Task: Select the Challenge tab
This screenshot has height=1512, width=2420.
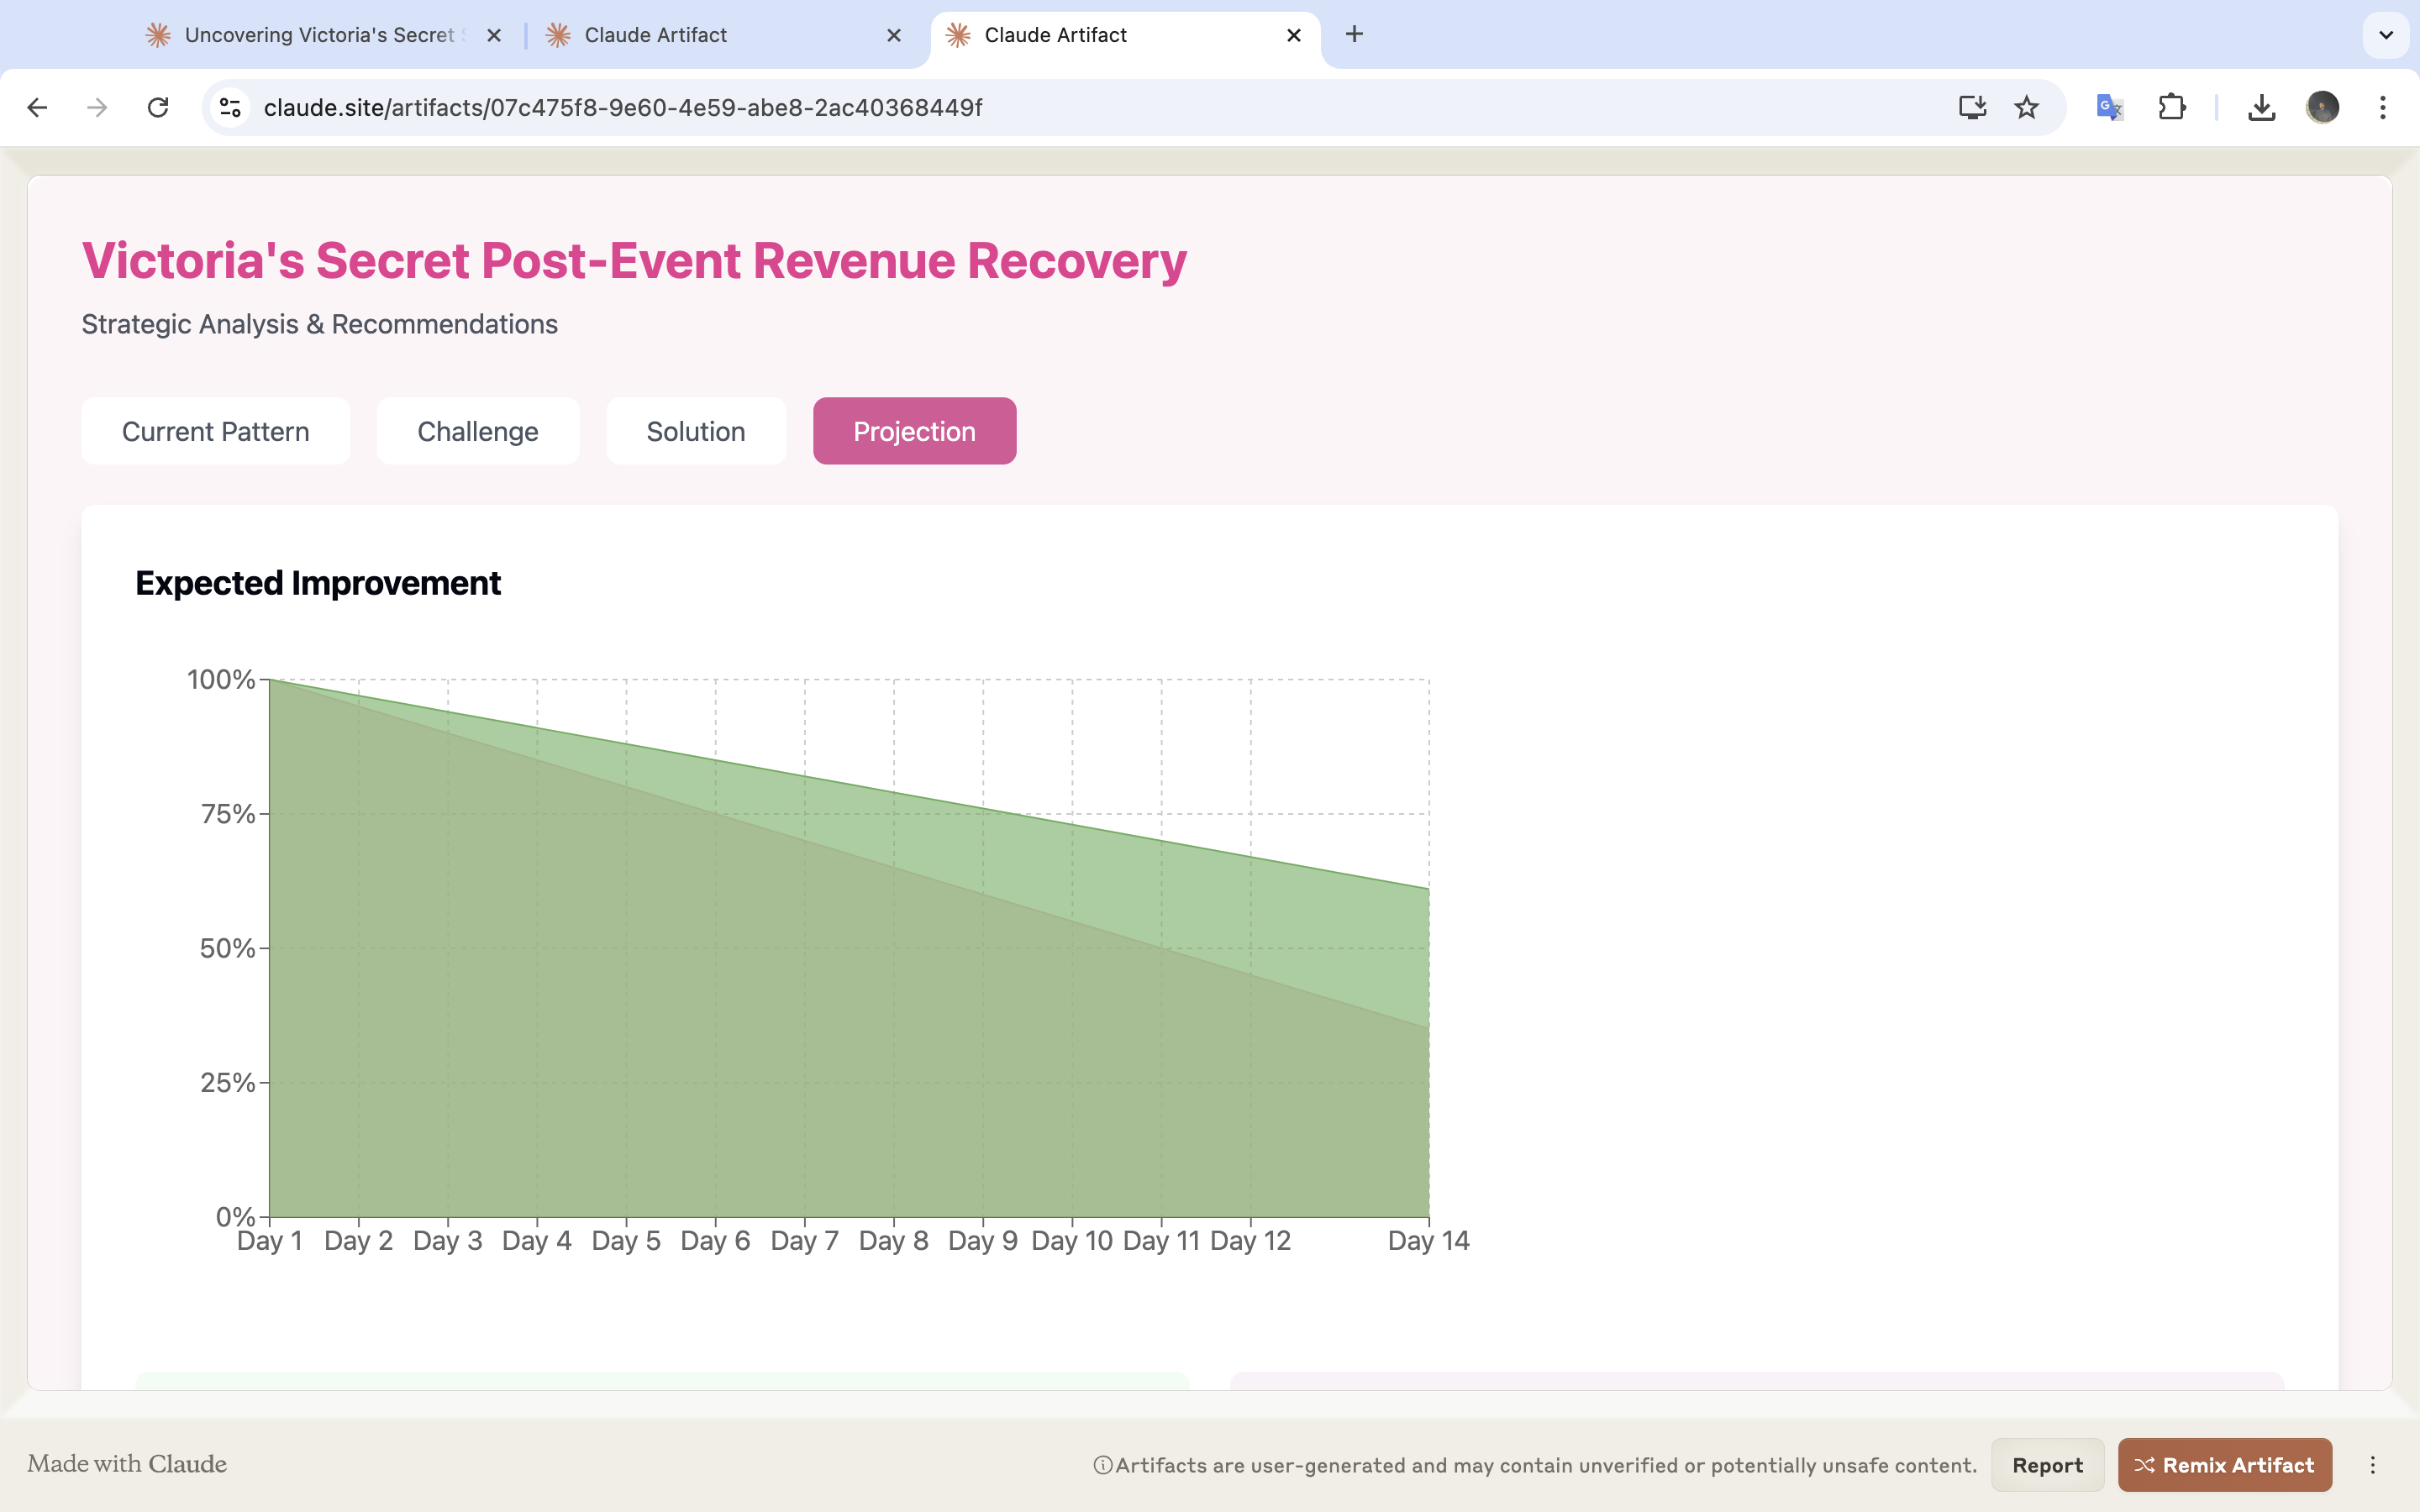Action: coord(477,431)
